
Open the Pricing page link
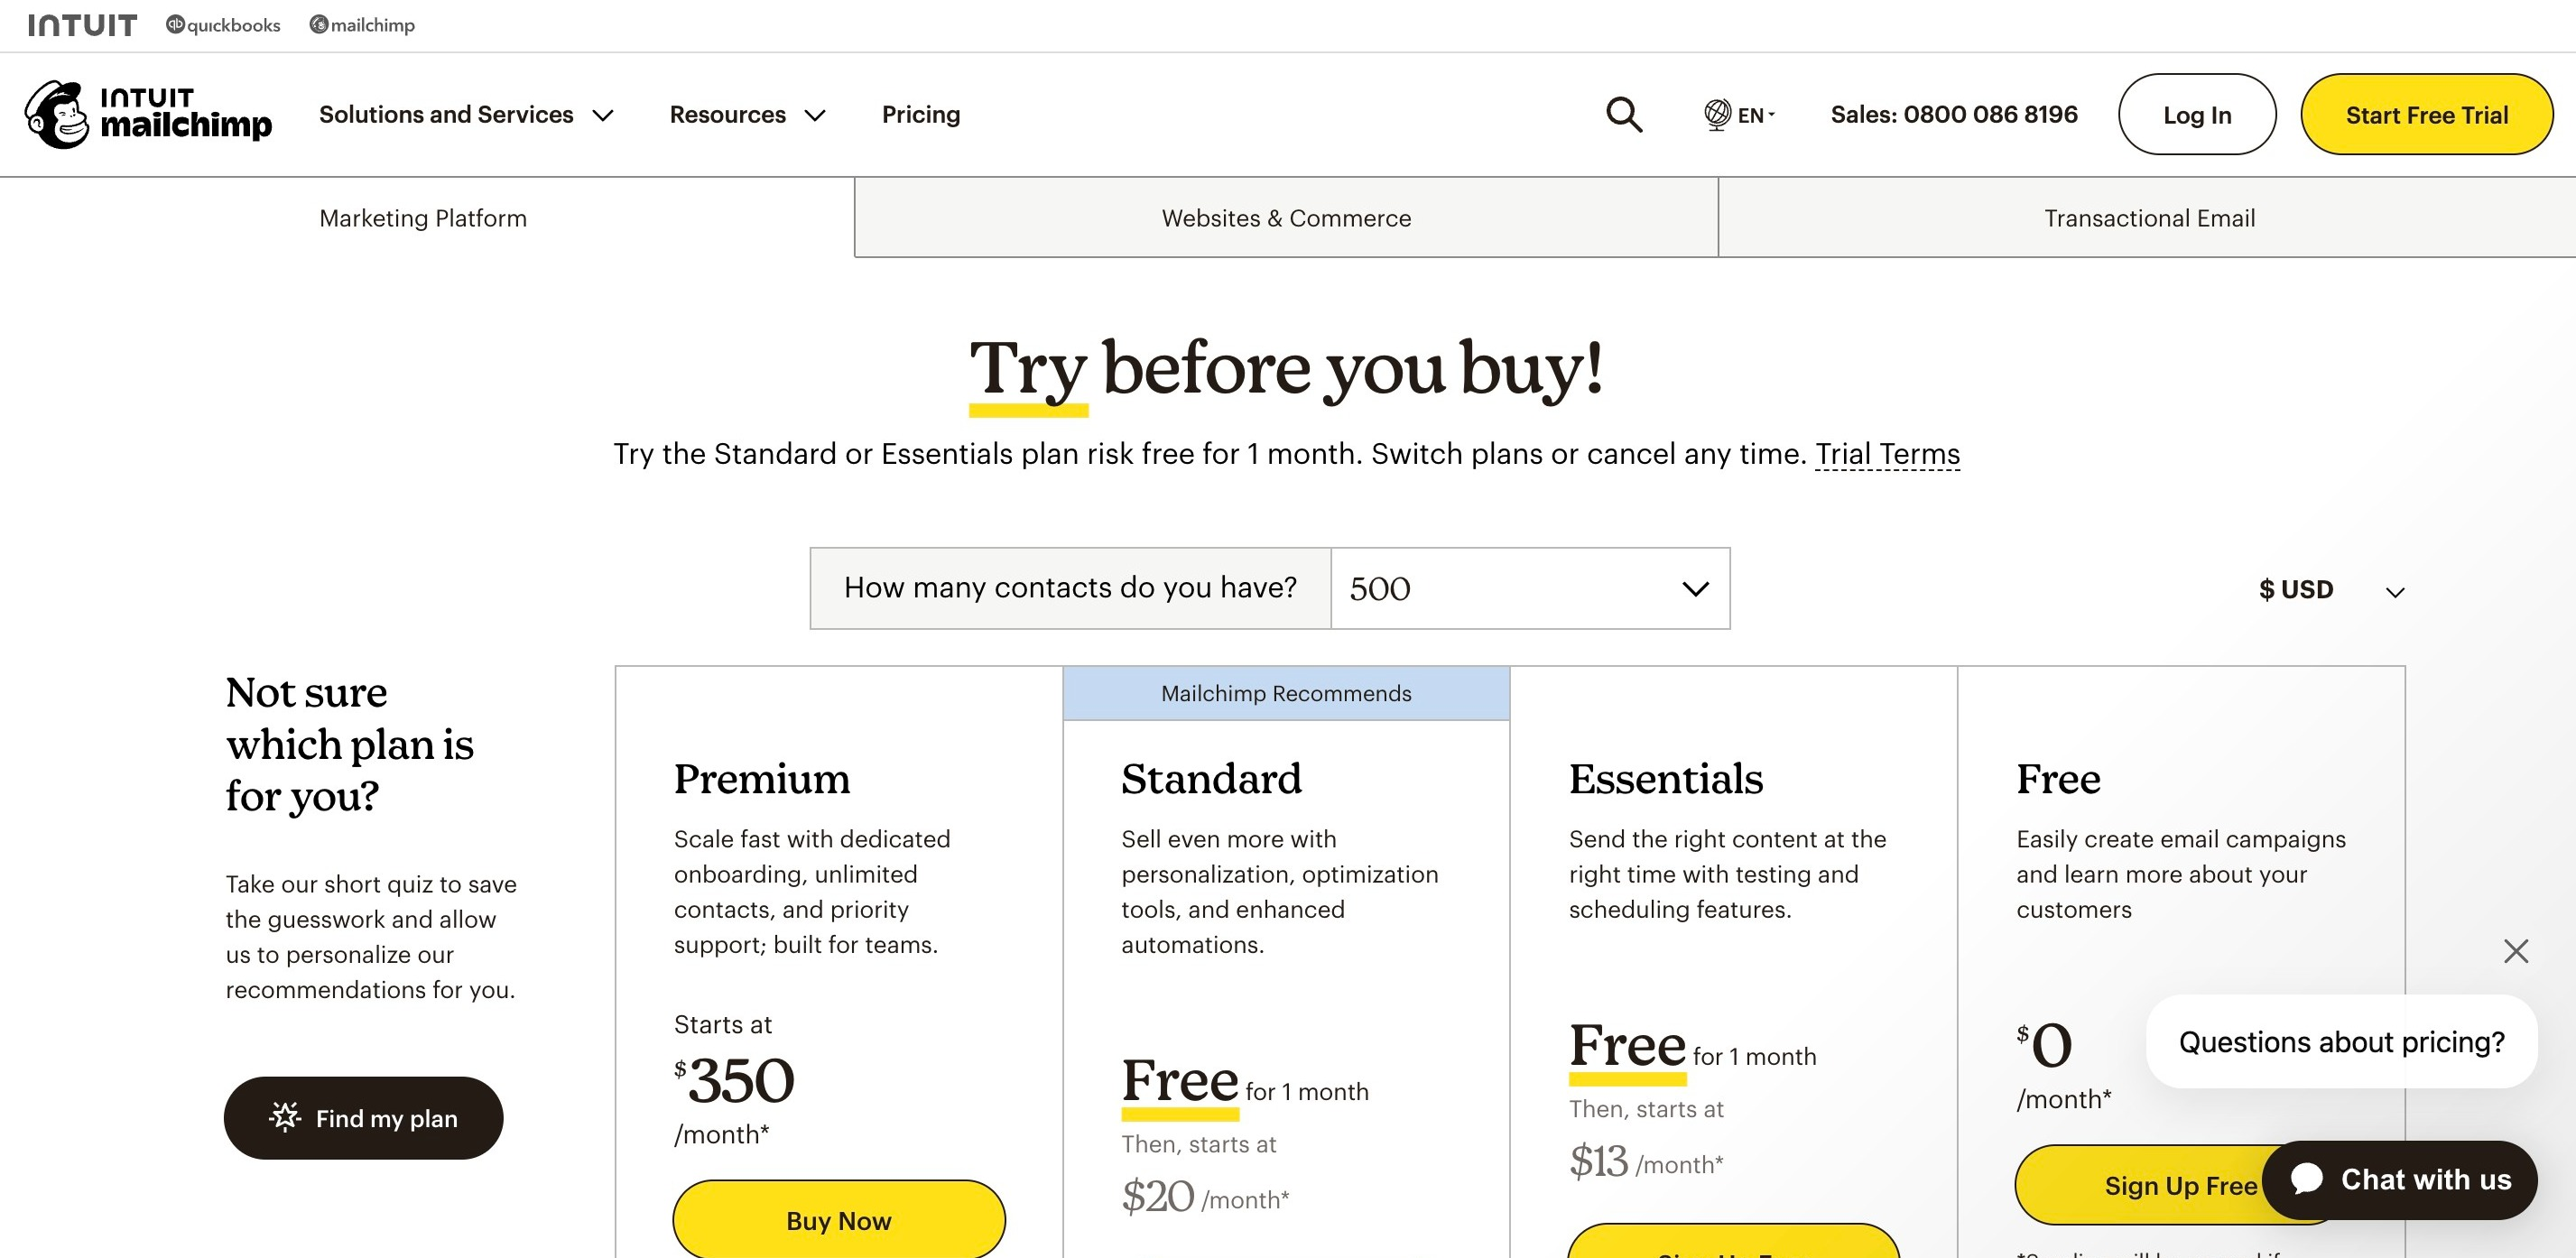tap(921, 115)
